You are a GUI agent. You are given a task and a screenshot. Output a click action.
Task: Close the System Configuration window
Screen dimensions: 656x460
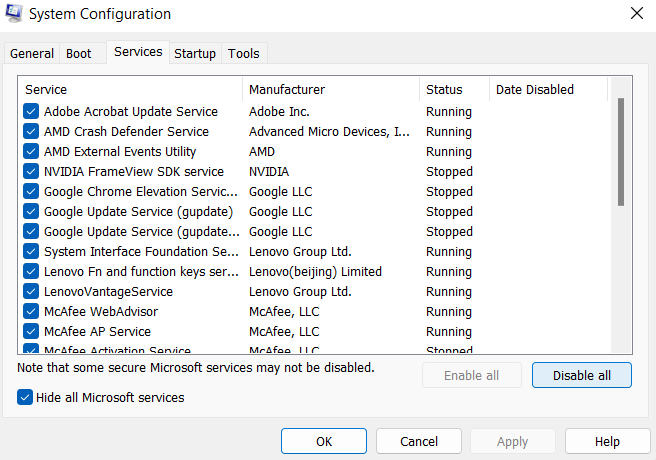point(636,14)
